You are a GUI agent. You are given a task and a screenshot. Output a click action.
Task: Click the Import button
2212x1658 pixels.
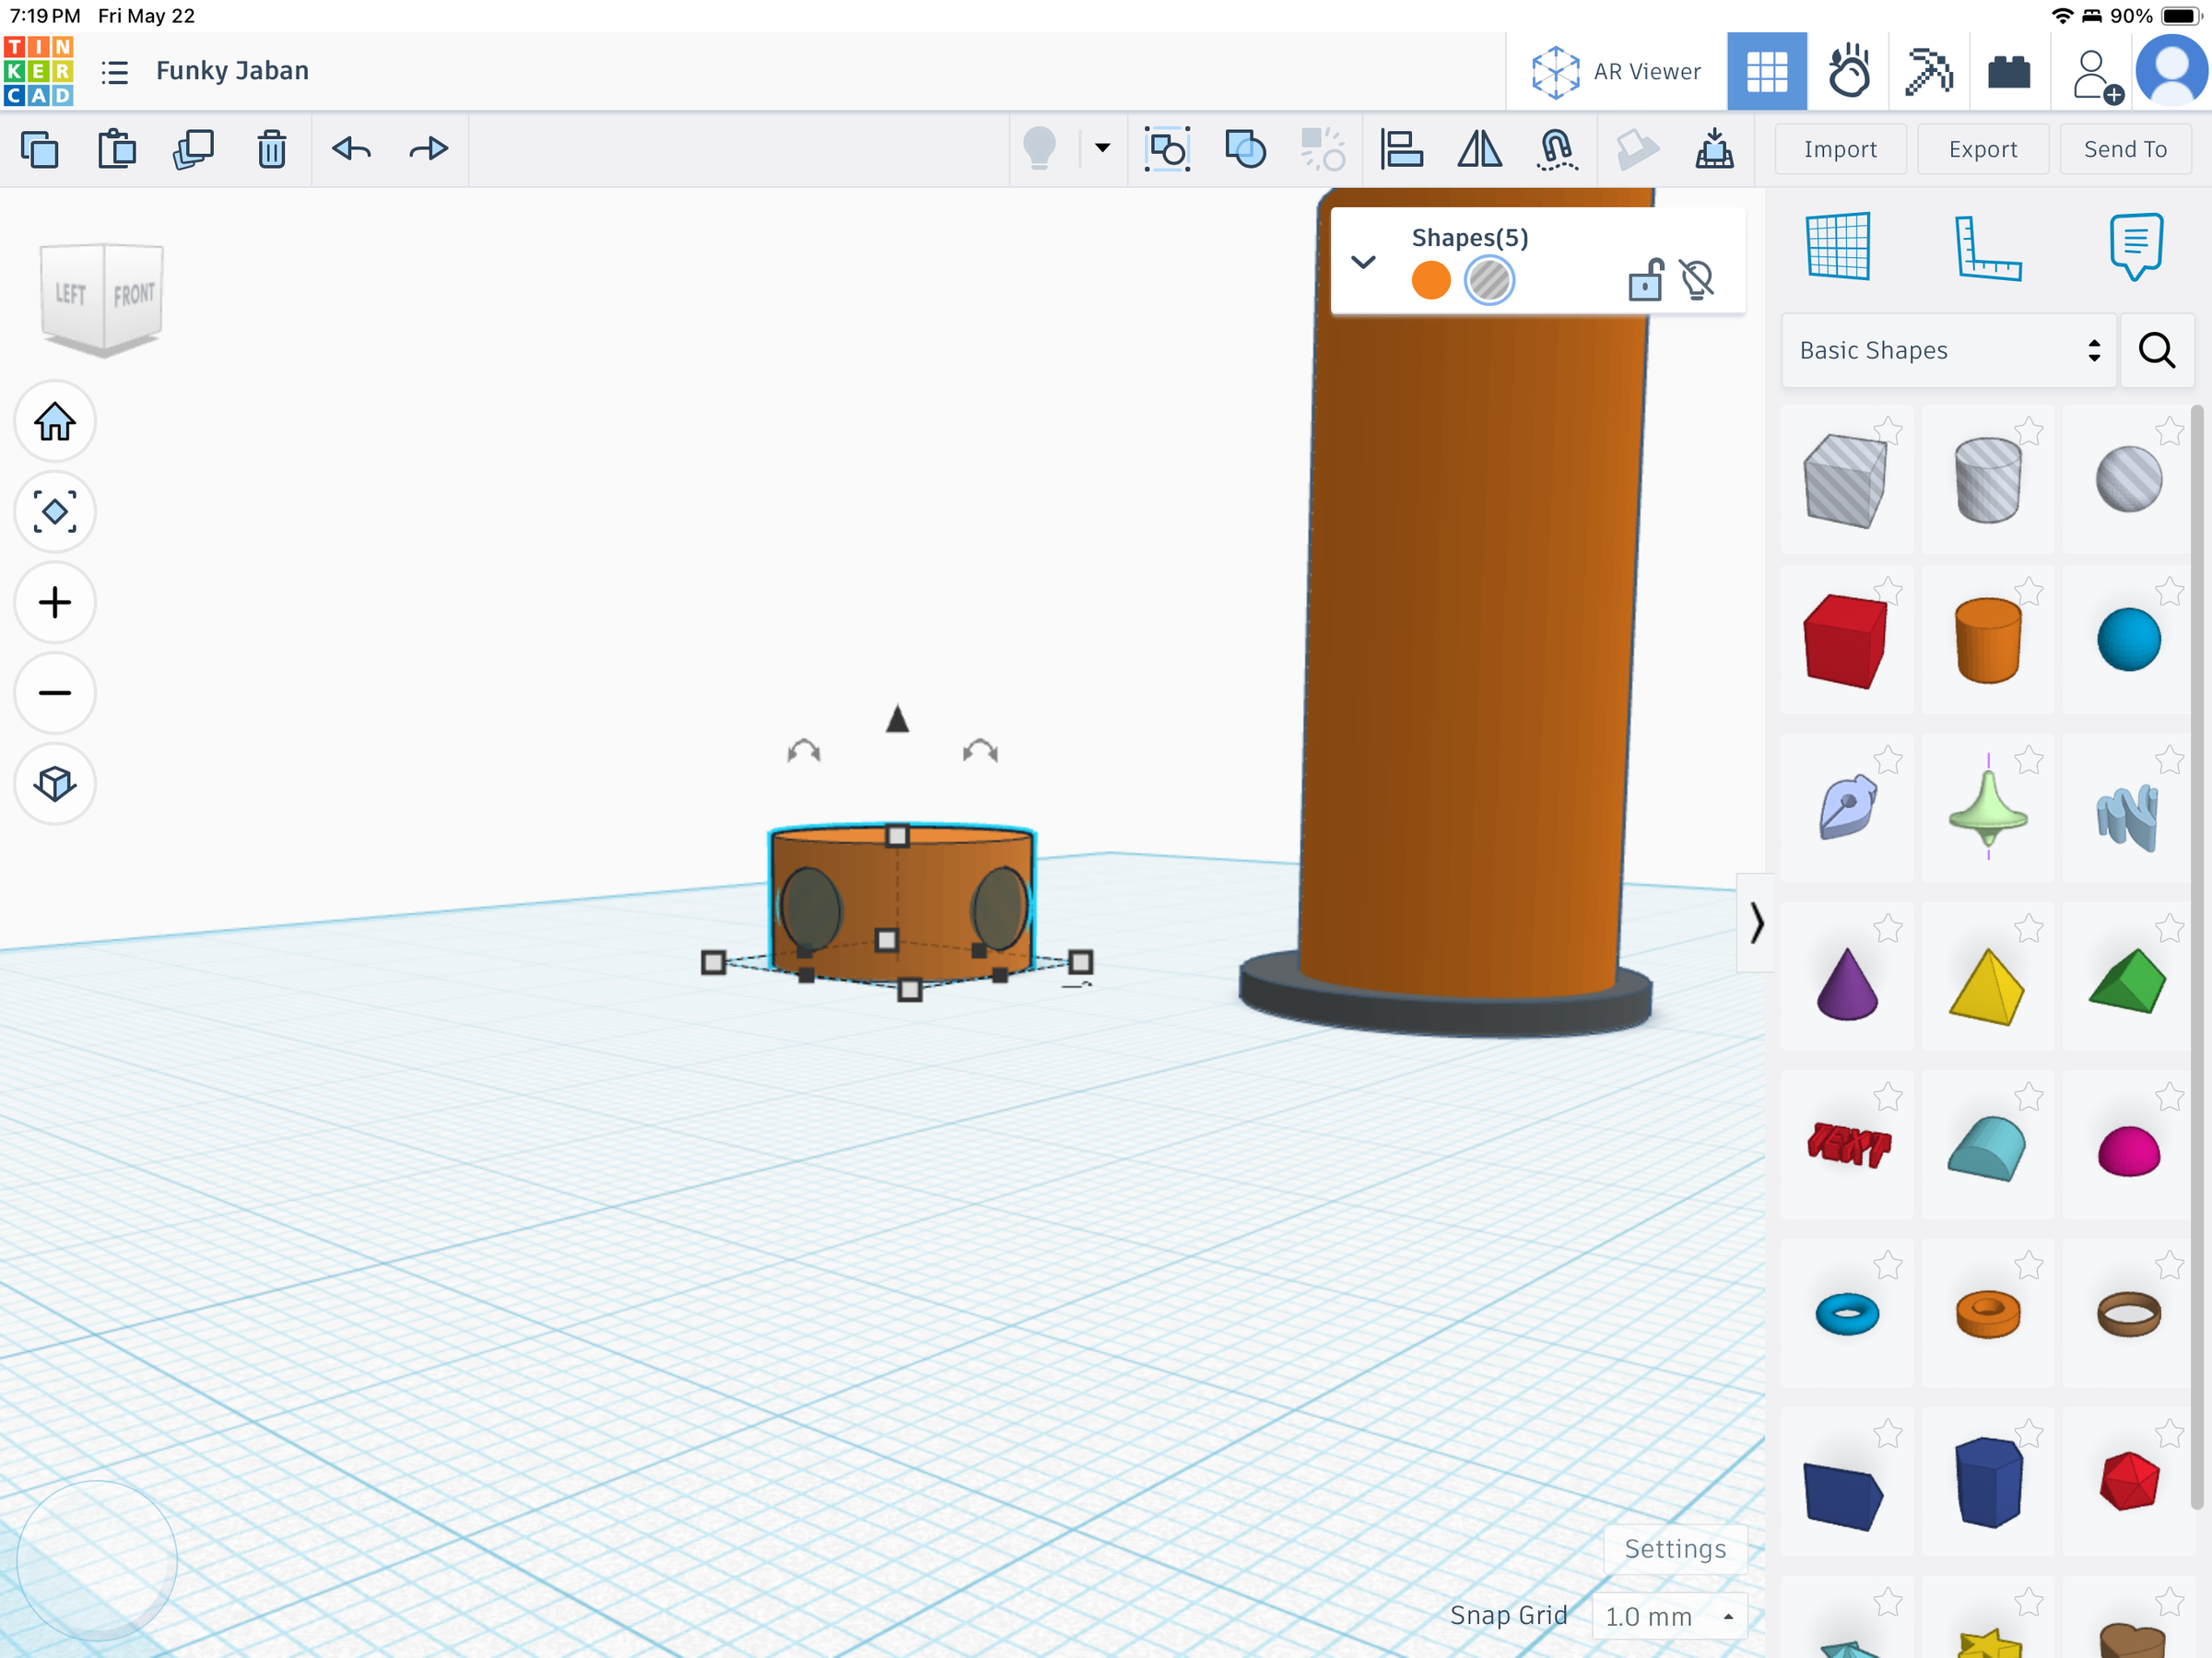tap(1840, 149)
